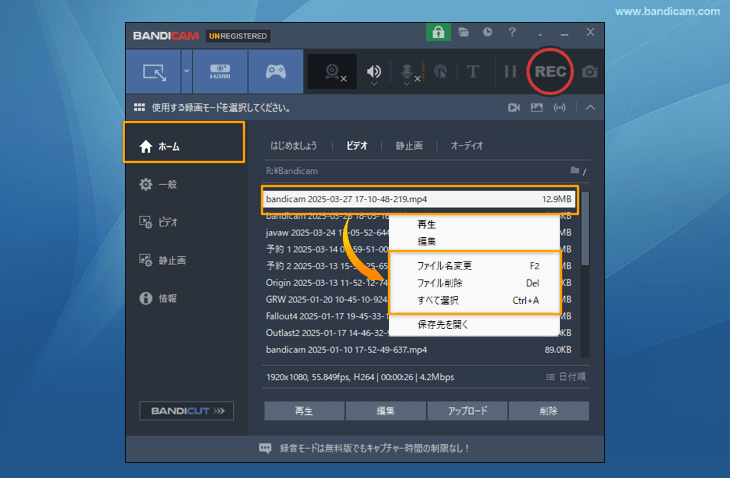Click the file list vertical scrollbar
730x478 pixels.
click(585, 230)
